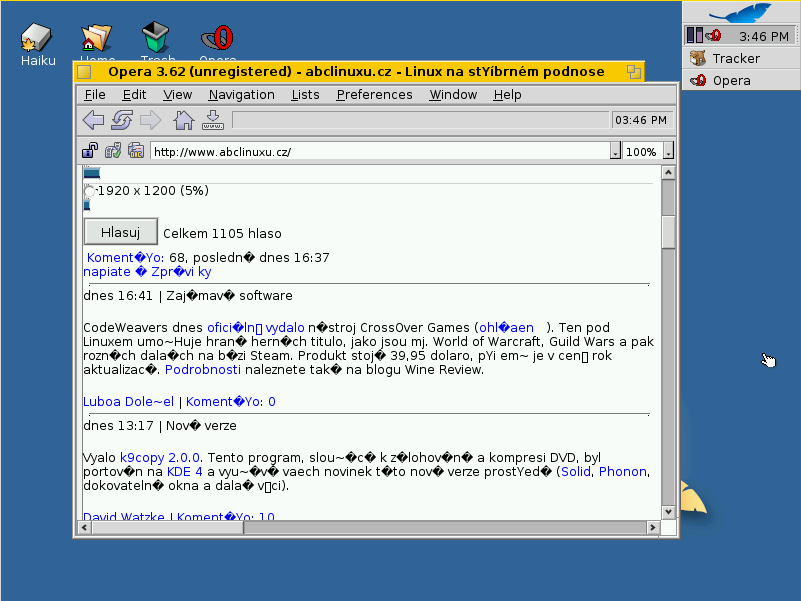Open the Koment link above napiate
This screenshot has width=801, height=601.
pos(125,258)
